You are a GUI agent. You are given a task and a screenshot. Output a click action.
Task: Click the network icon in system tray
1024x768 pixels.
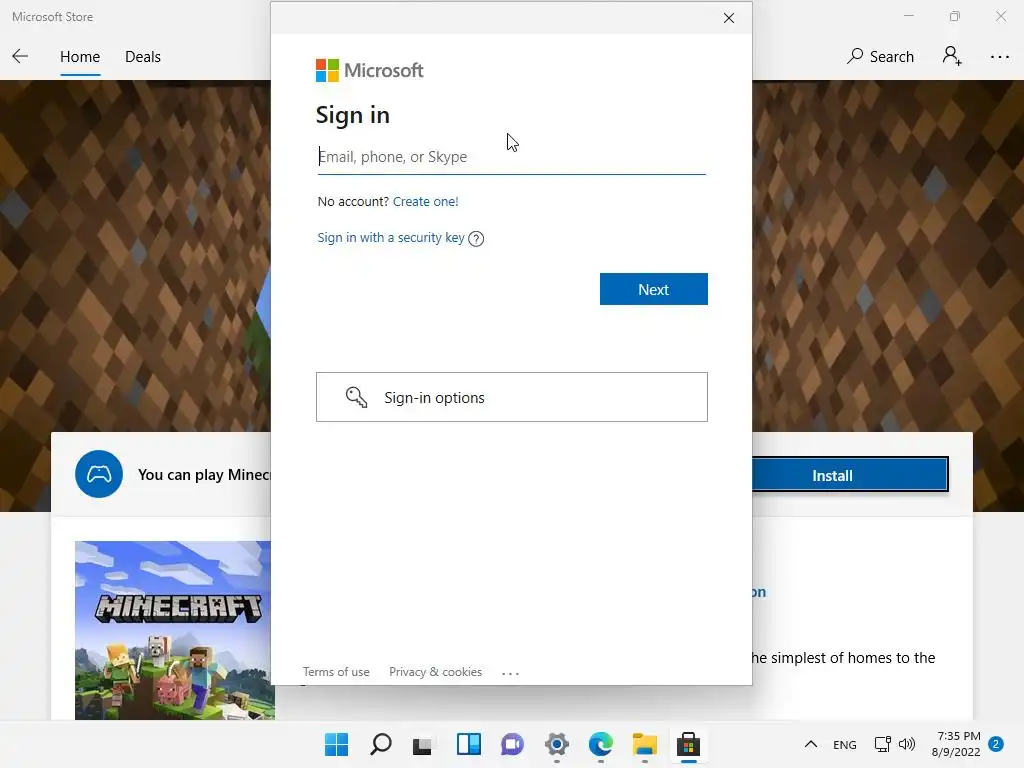(882, 744)
